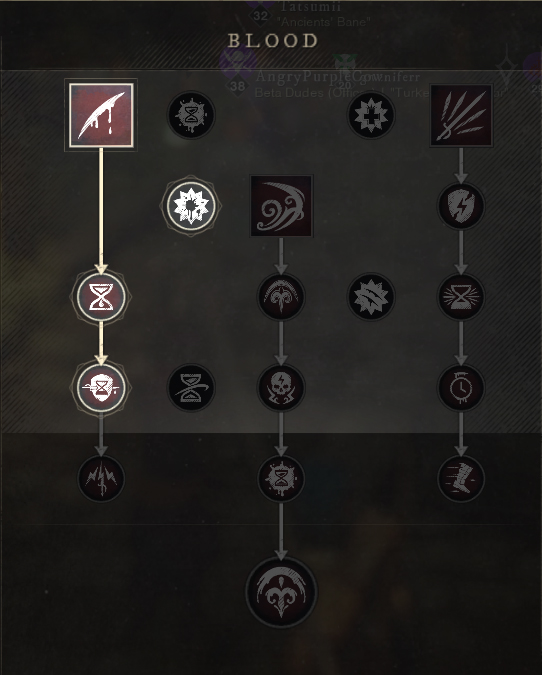Pick the skull with lightning passive node
The image size is (542, 675).
pos(281,387)
